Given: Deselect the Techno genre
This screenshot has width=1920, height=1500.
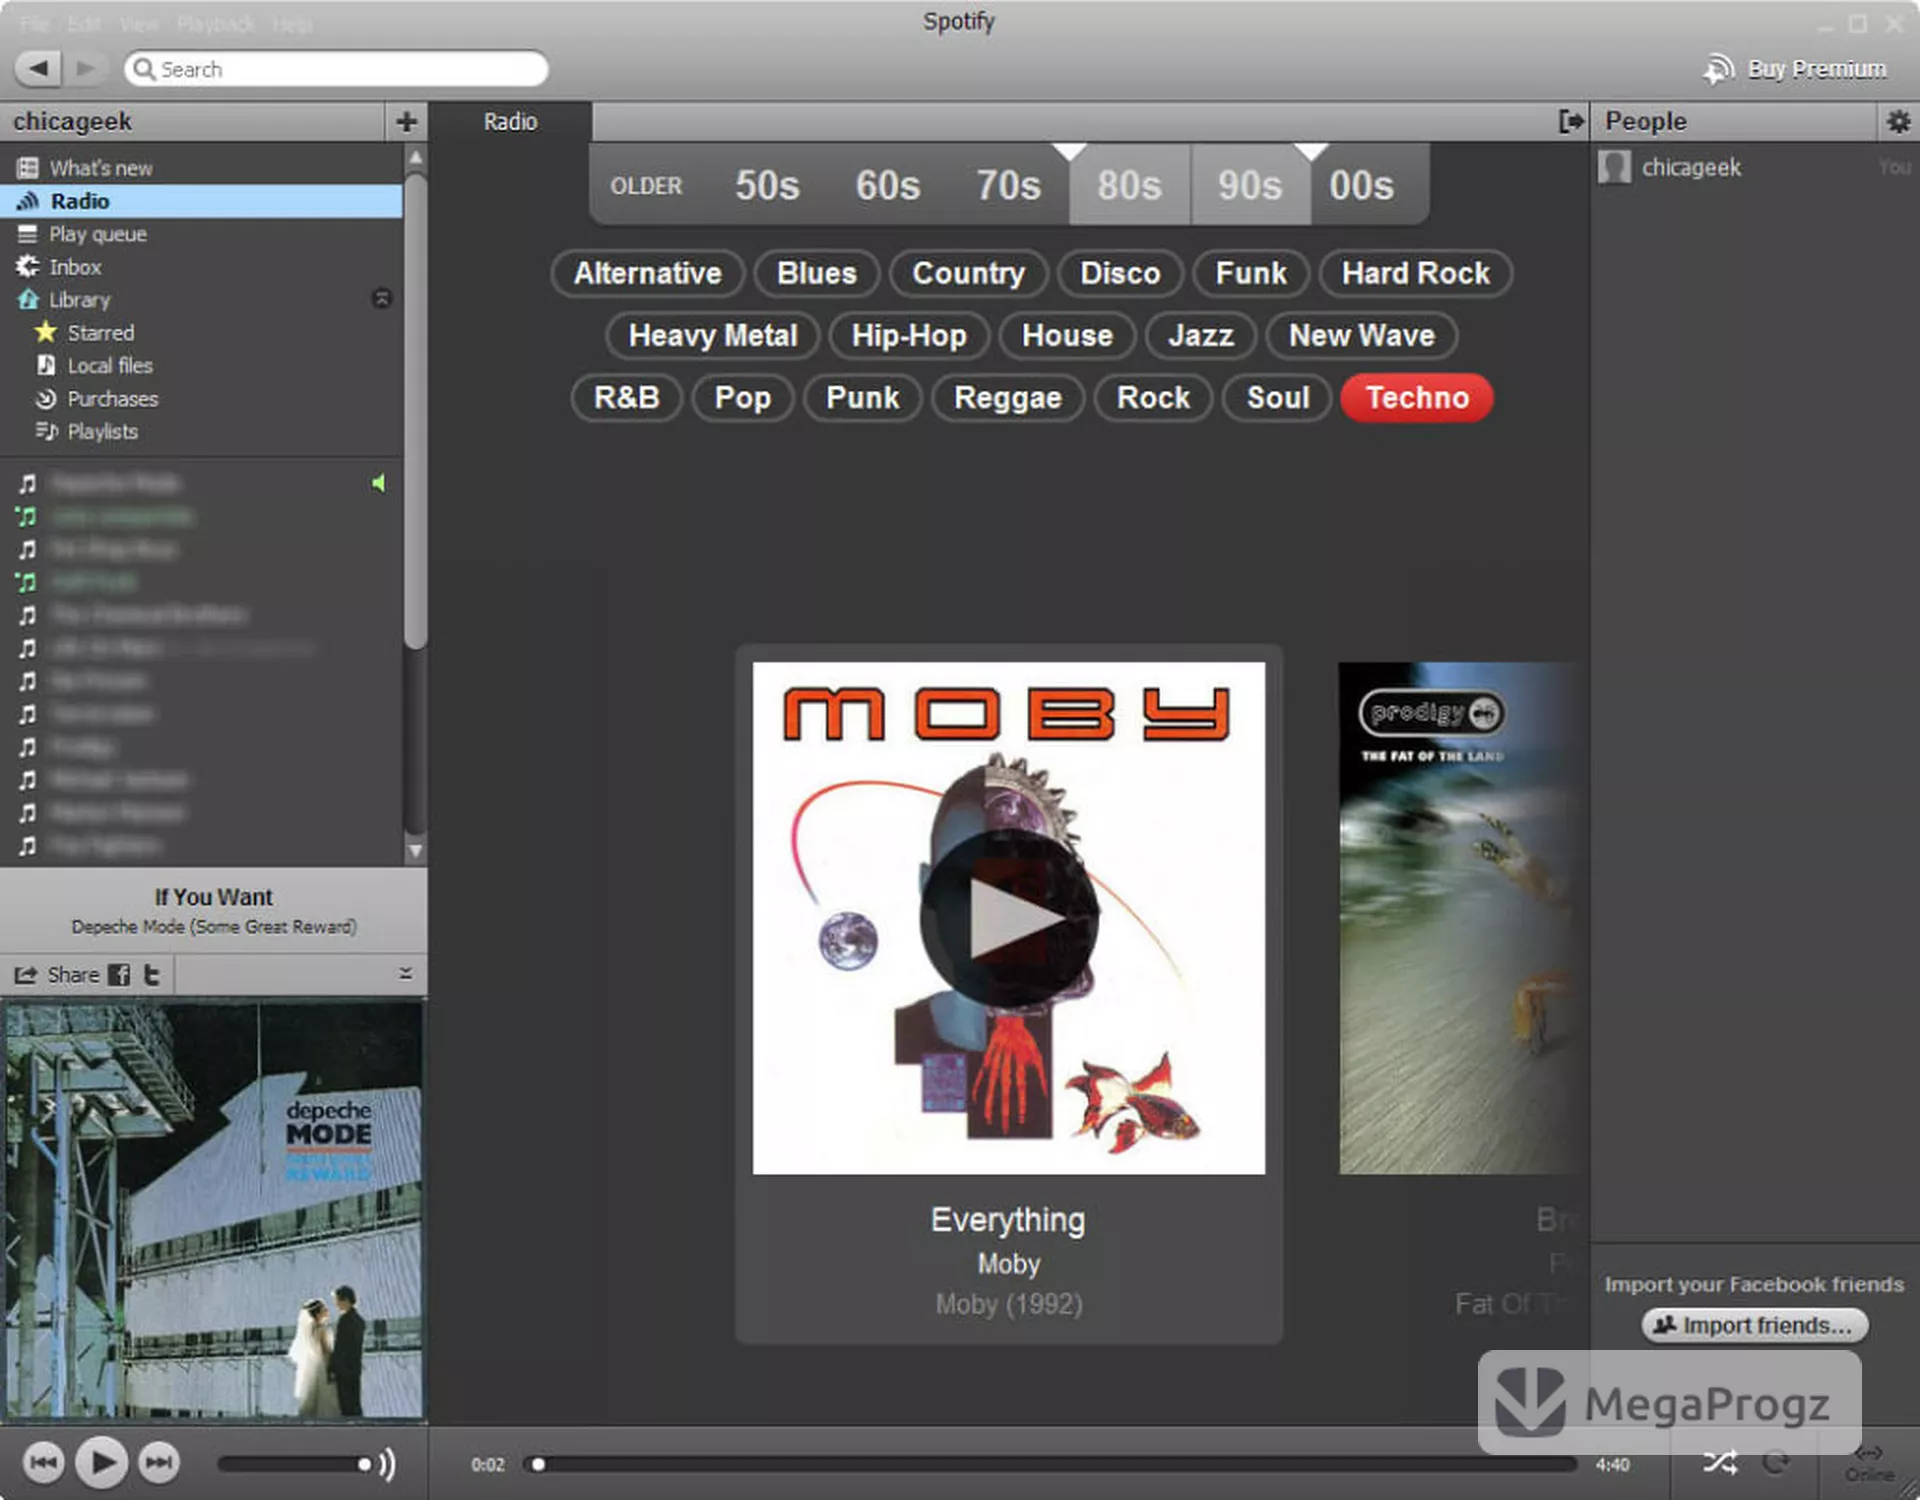Looking at the screenshot, I should 1417,397.
